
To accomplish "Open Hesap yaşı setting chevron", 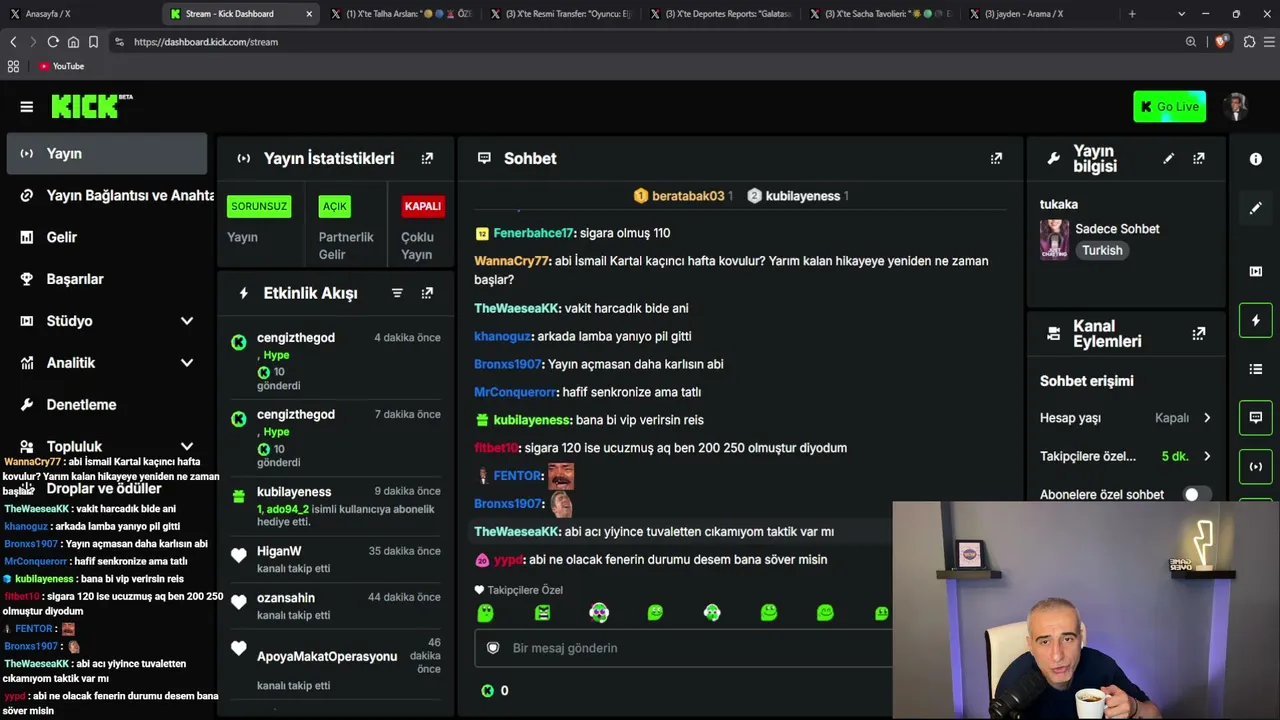I will tap(1207, 418).
